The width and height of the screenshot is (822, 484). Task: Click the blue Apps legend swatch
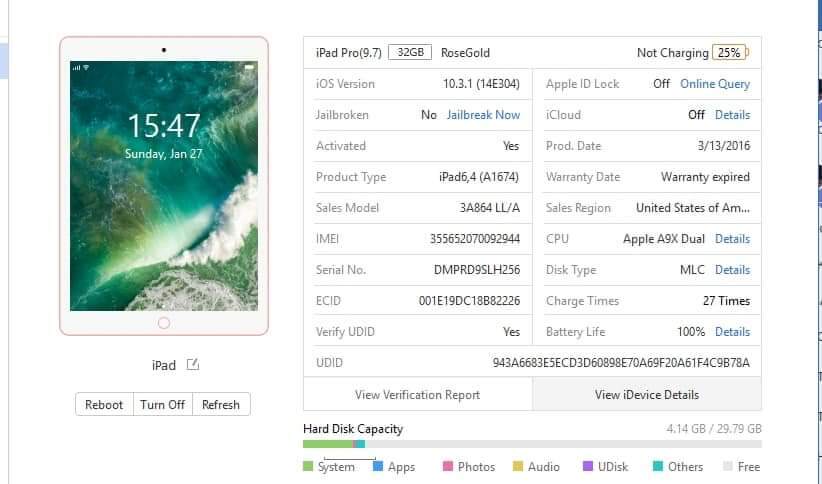coord(378,467)
